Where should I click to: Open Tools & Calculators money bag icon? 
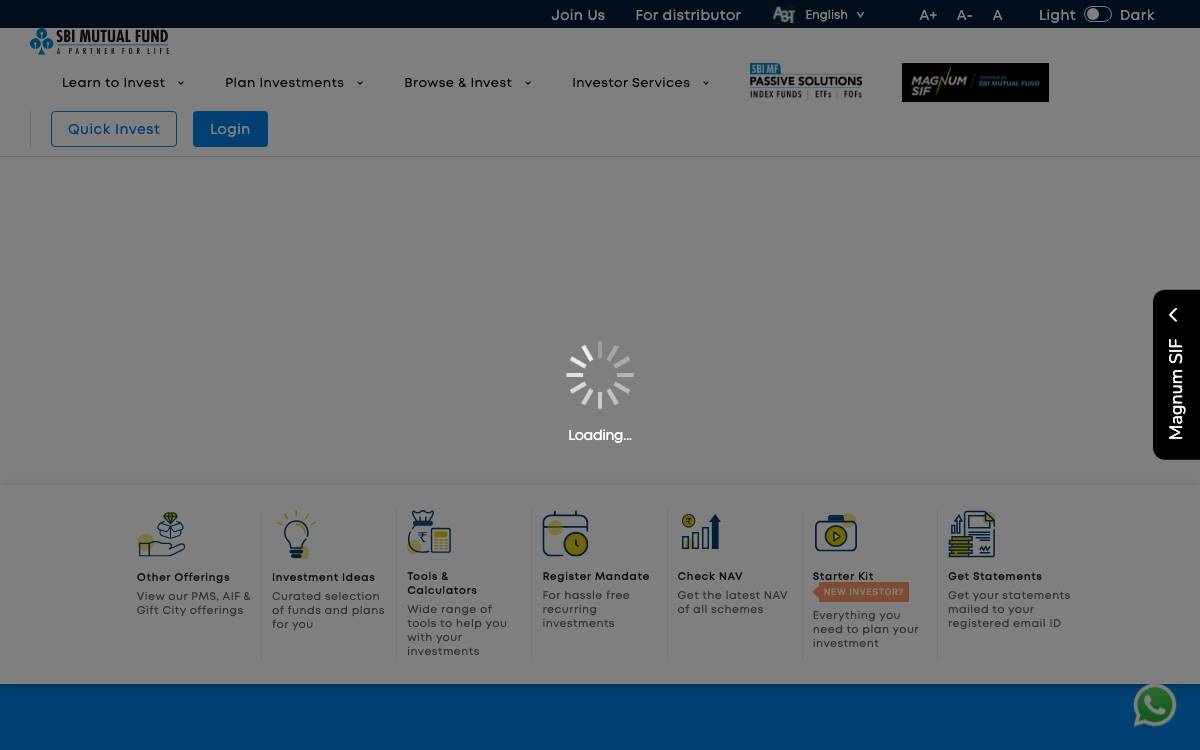429,532
